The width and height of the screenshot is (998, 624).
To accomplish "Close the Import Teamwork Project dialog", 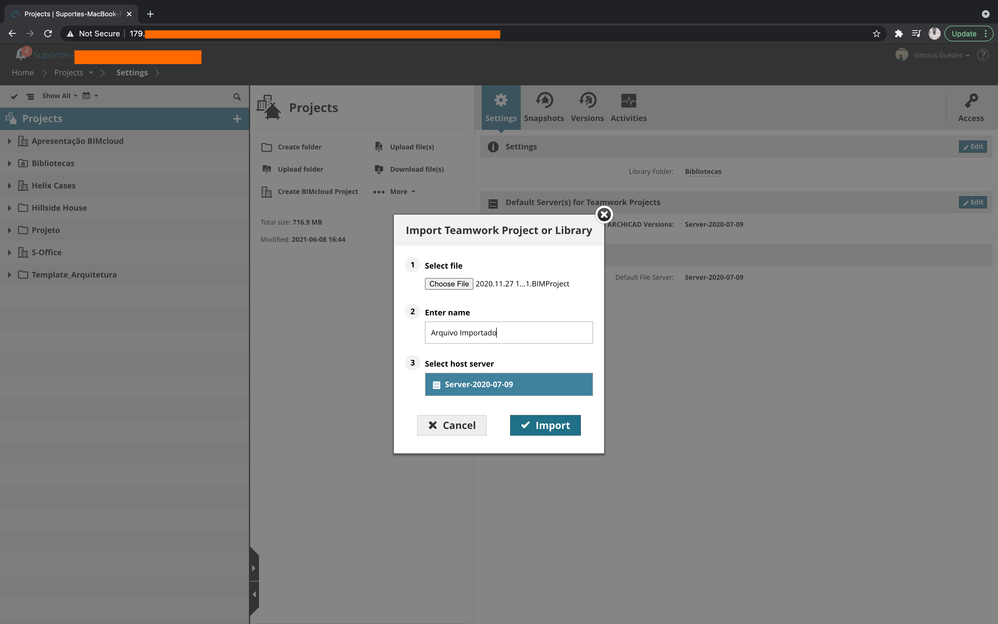I will pos(604,215).
